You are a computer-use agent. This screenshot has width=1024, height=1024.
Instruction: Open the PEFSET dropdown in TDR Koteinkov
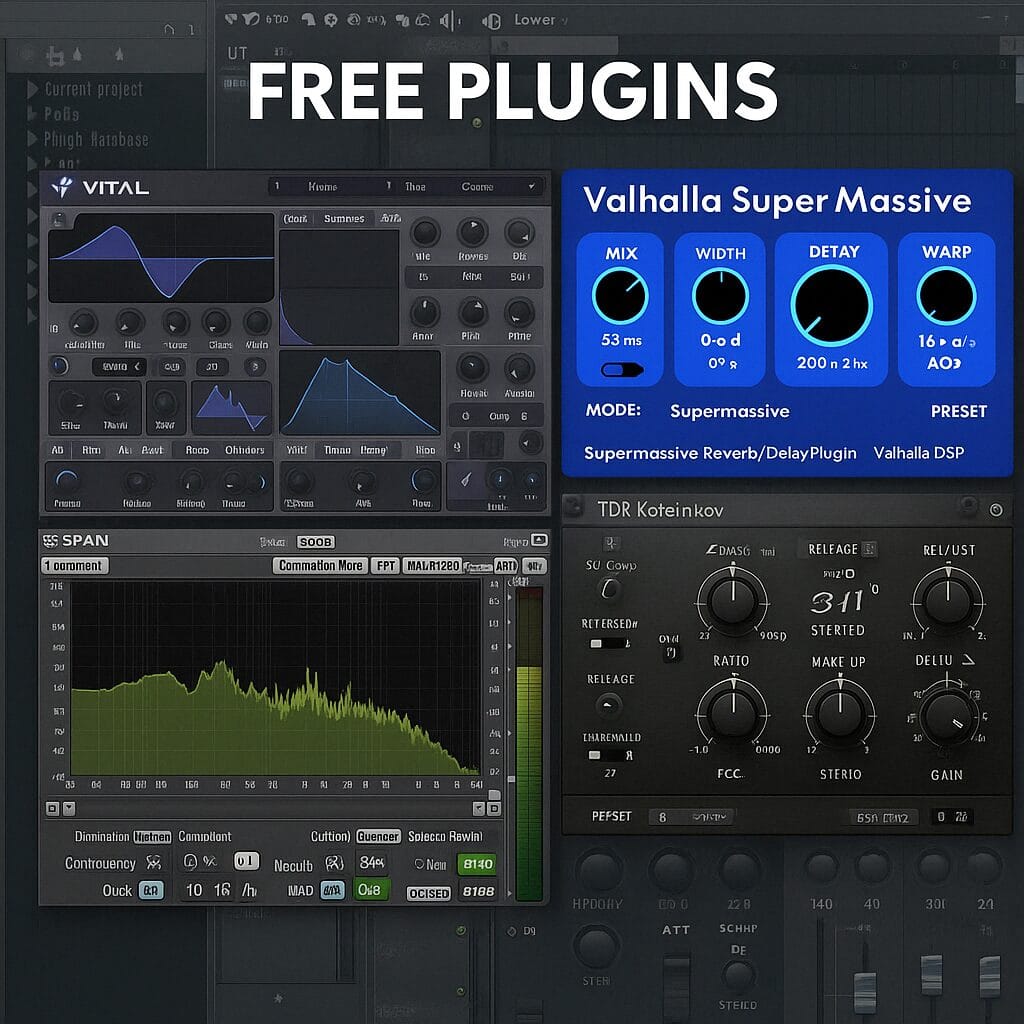tap(692, 816)
